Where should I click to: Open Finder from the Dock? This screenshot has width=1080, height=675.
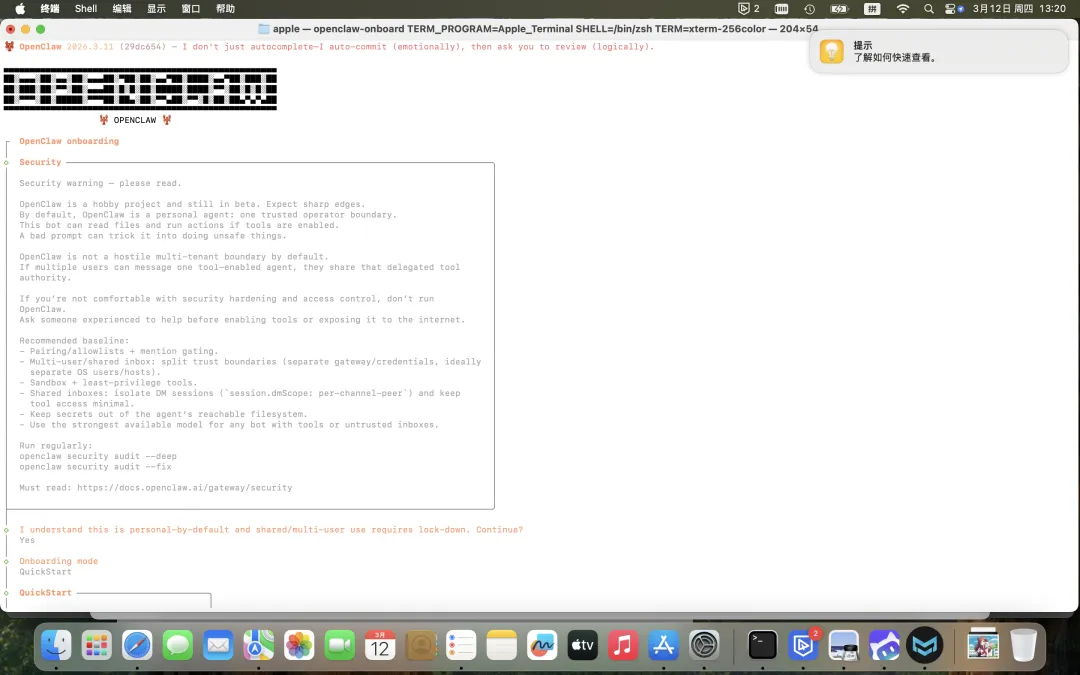[x=56, y=645]
